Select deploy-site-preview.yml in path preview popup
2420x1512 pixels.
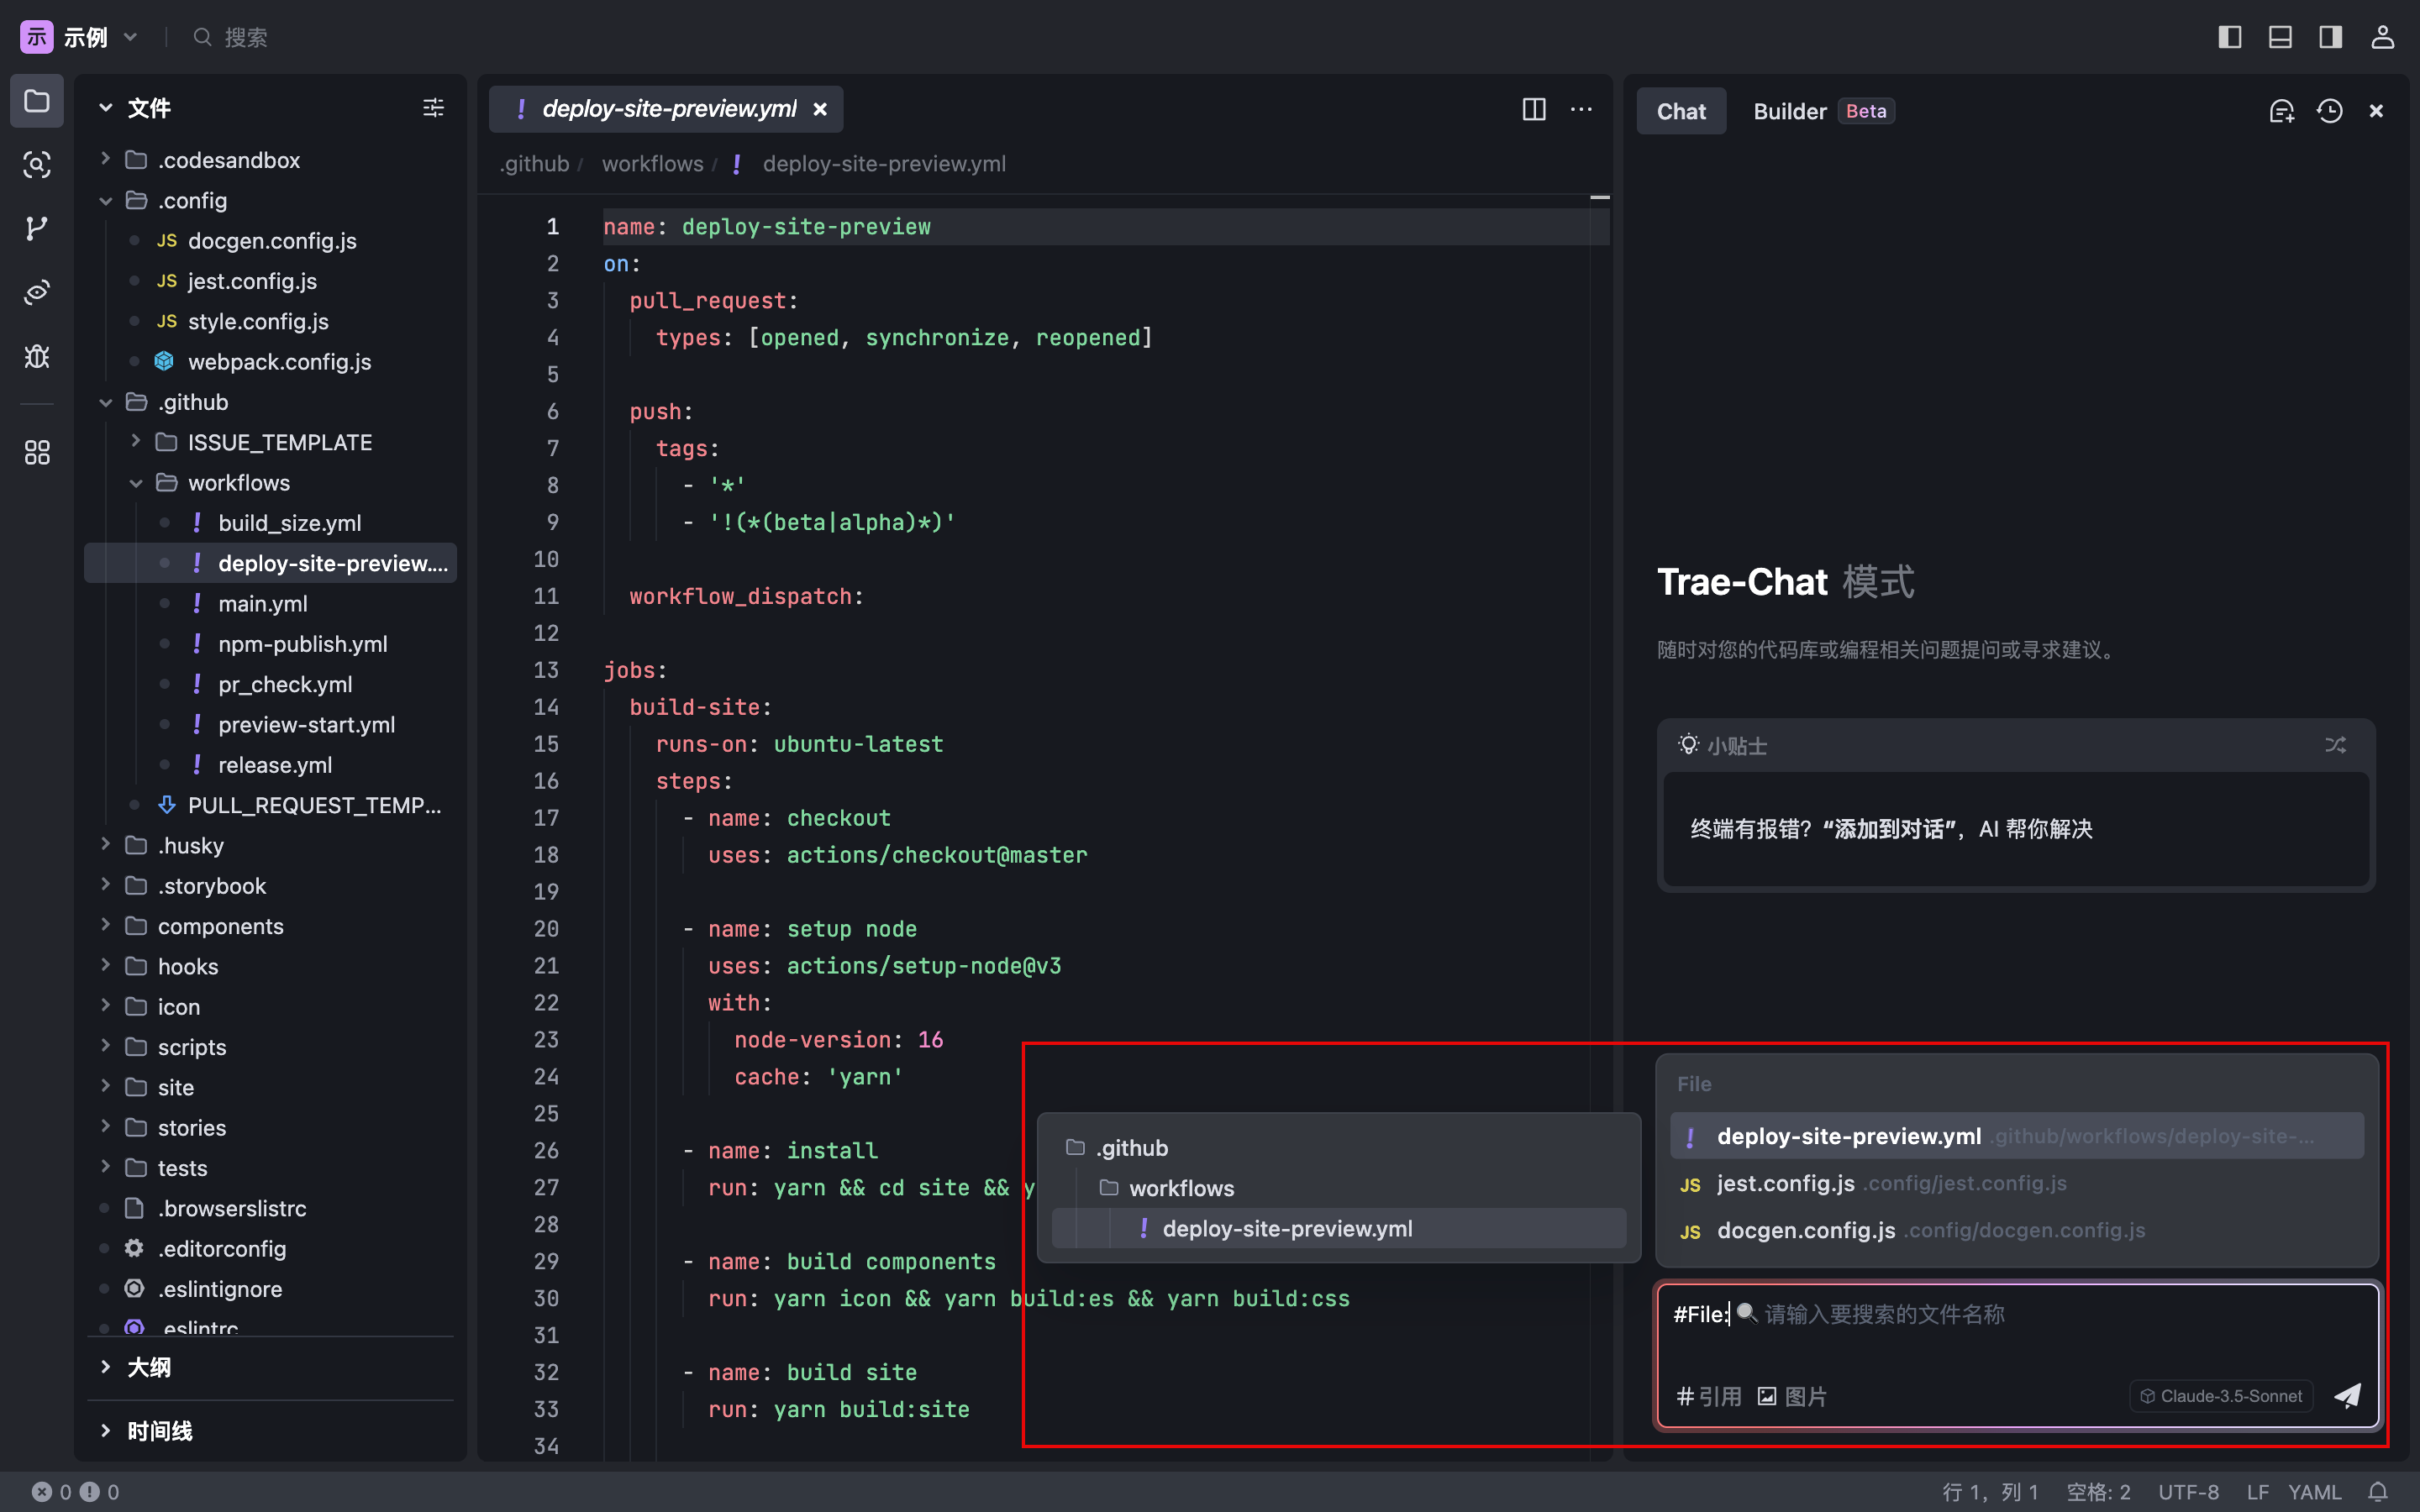(x=1338, y=1228)
